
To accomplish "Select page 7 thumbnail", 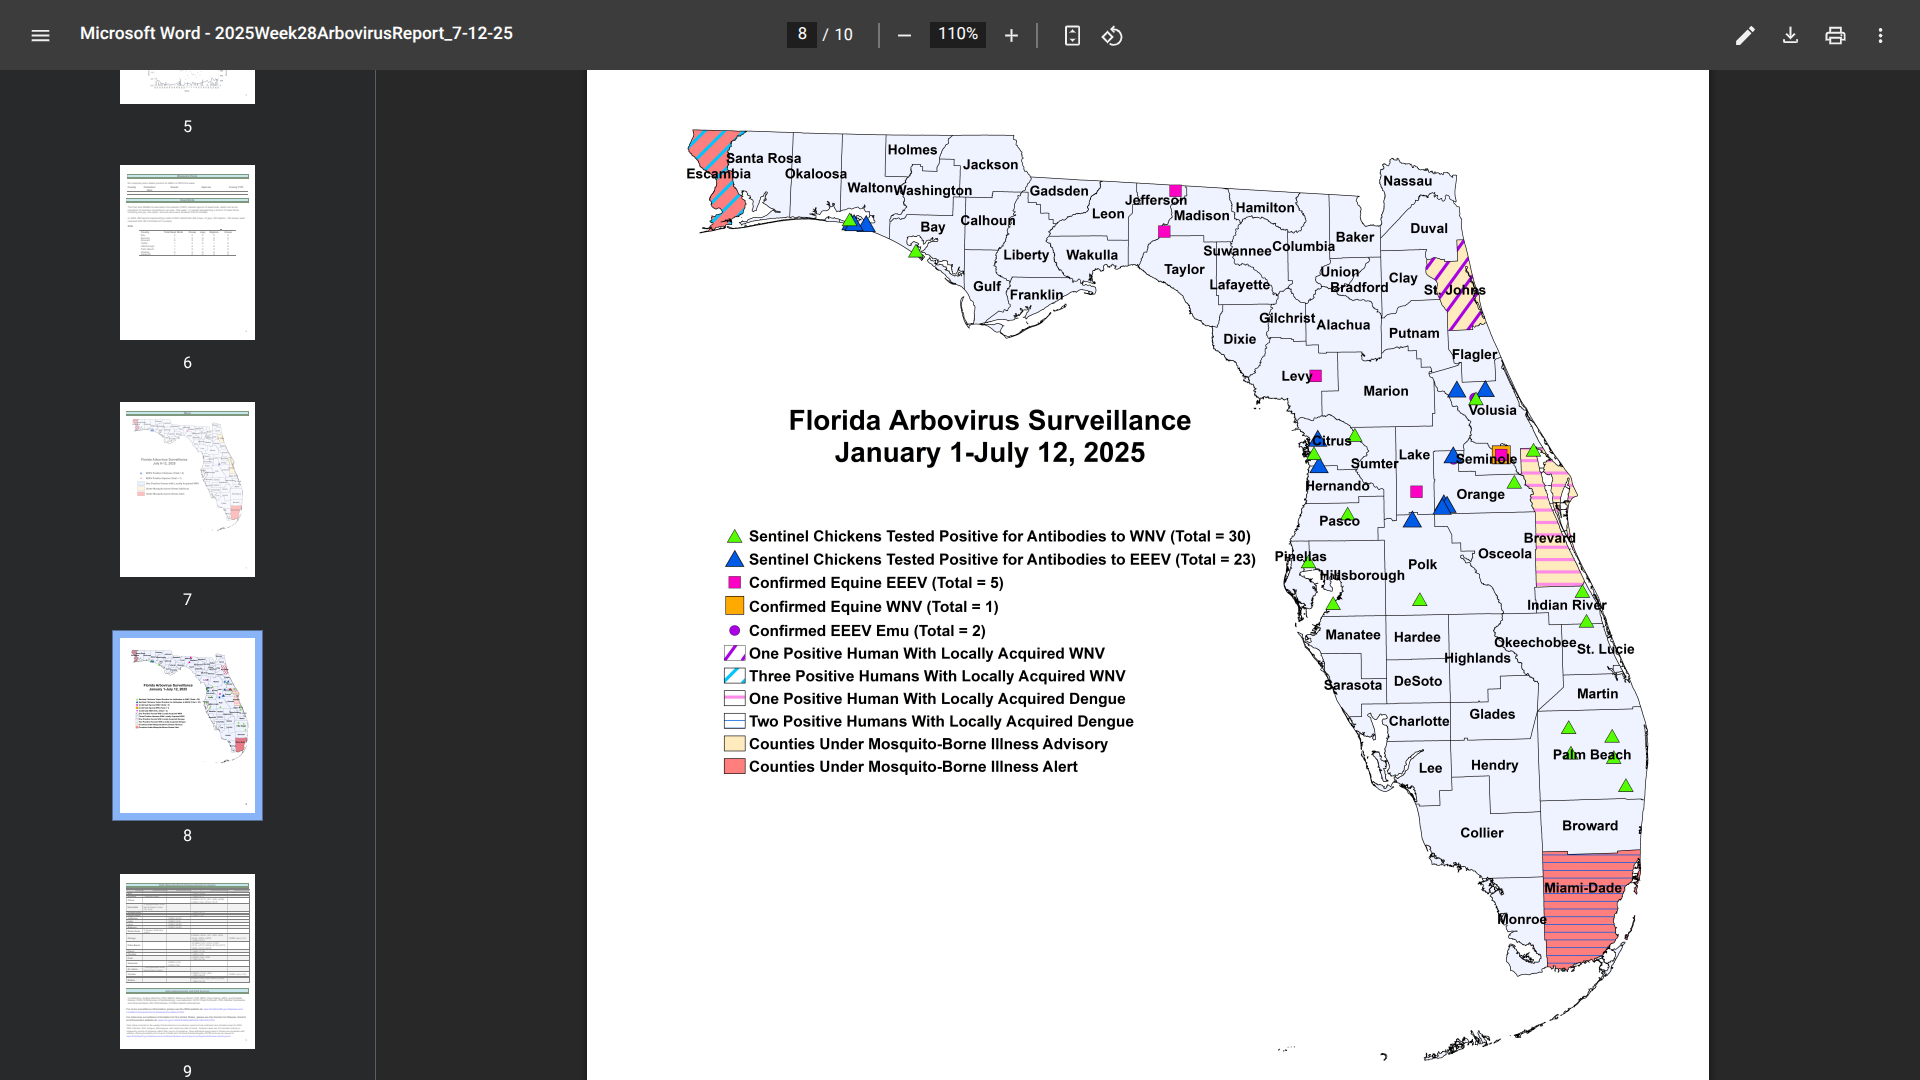I will tap(187, 489).
